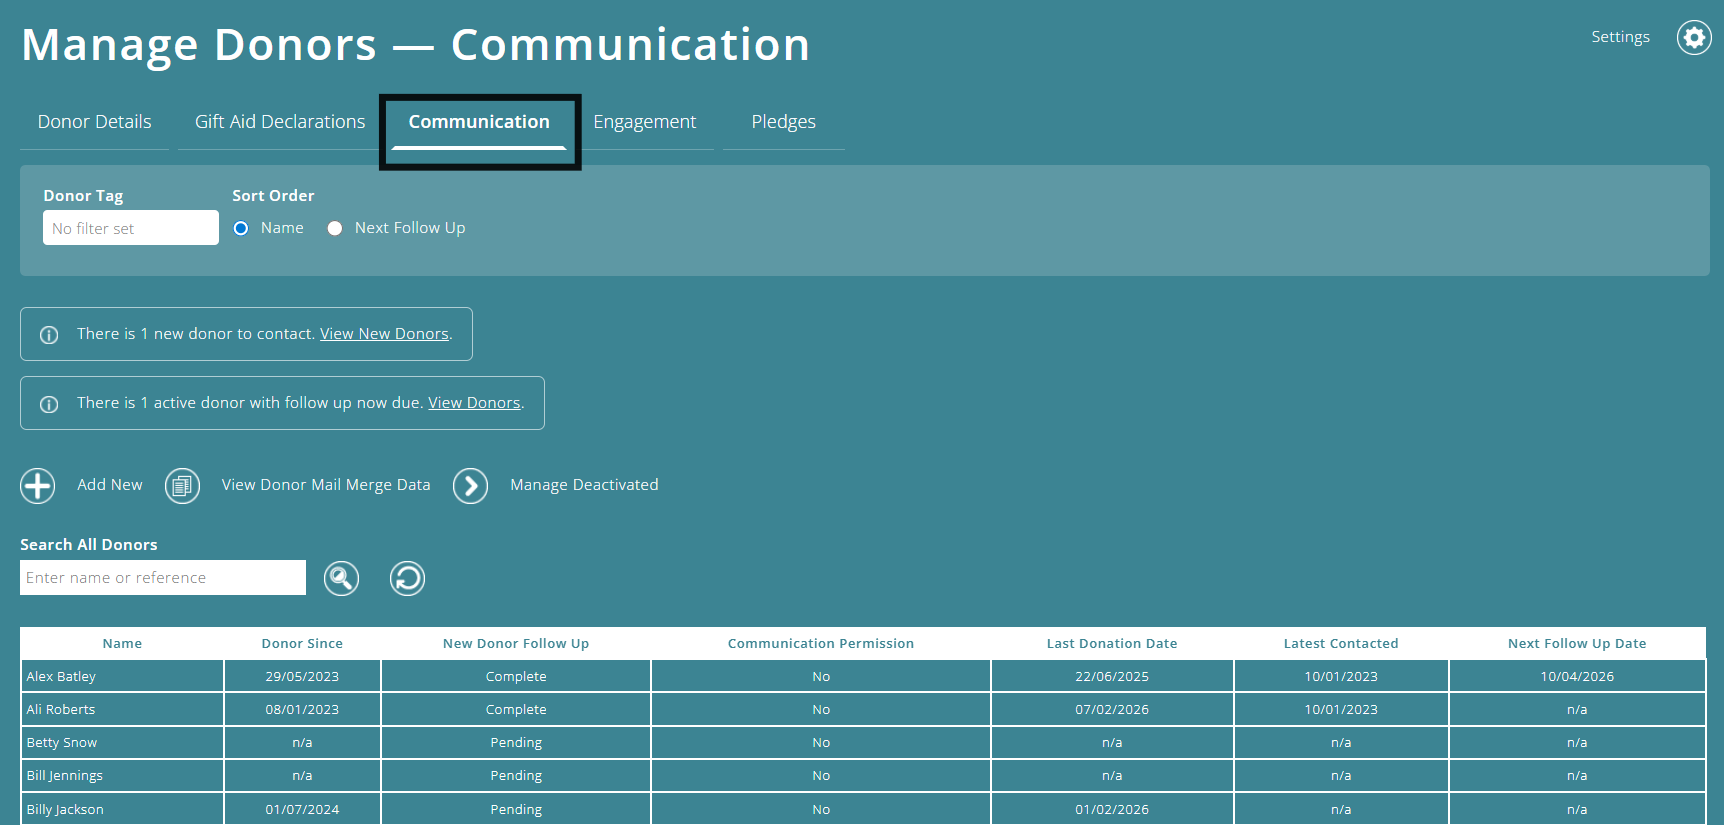
Task: Select the Name sort order radio
Action: [x=241, y=228]
